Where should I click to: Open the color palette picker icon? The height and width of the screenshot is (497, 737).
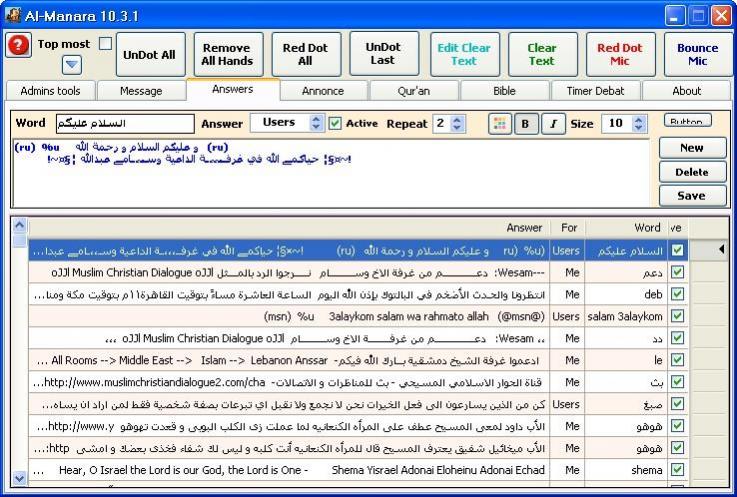[x=498, y=124]
